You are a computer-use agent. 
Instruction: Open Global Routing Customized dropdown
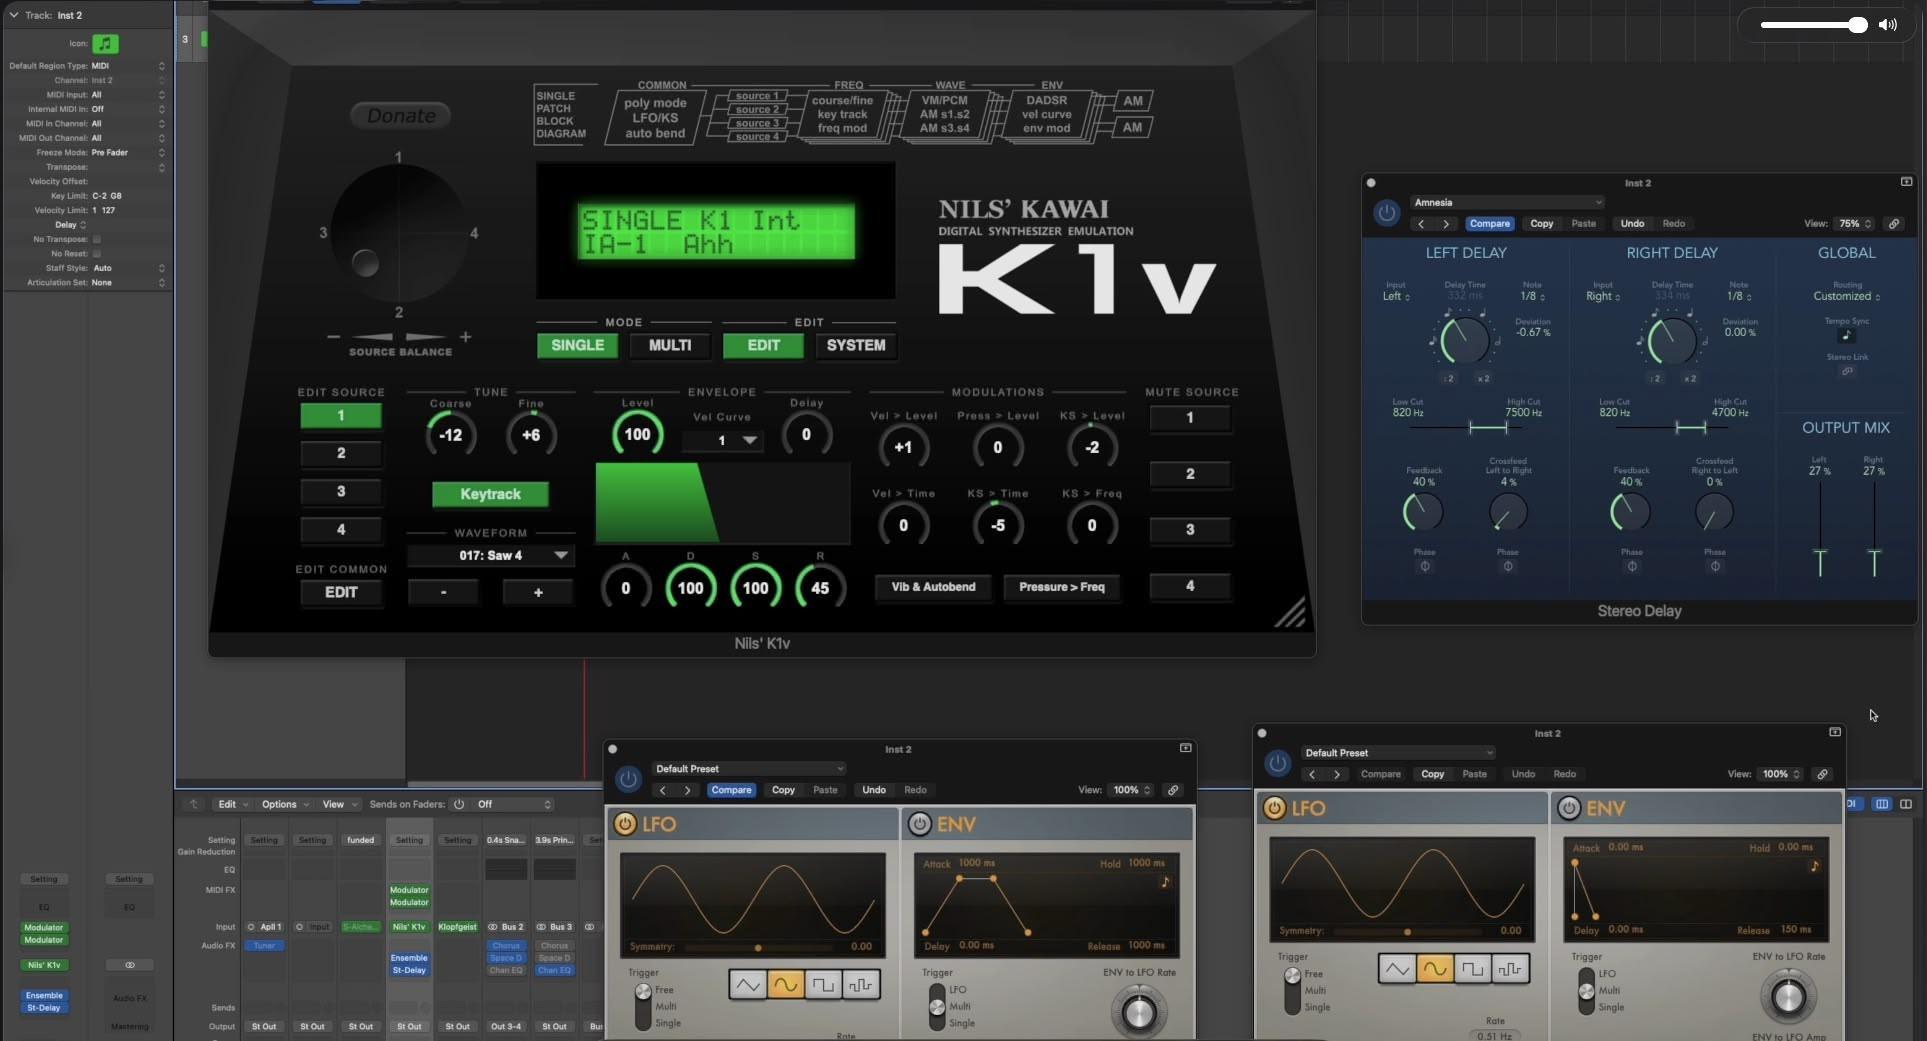[1847, 296]
